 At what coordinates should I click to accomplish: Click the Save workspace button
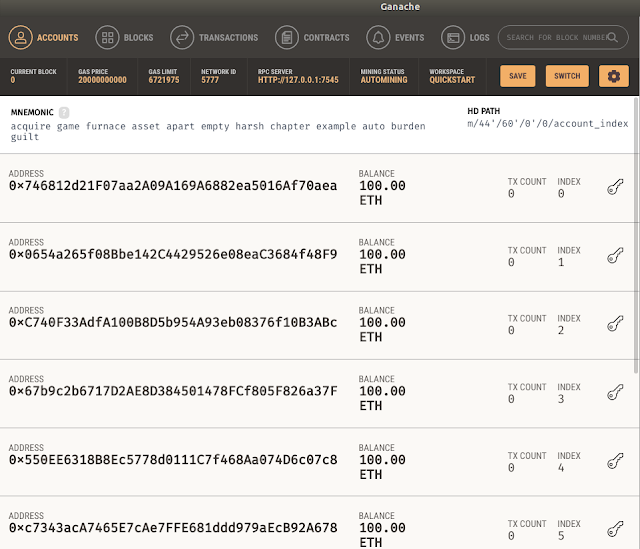pos(517,76)
